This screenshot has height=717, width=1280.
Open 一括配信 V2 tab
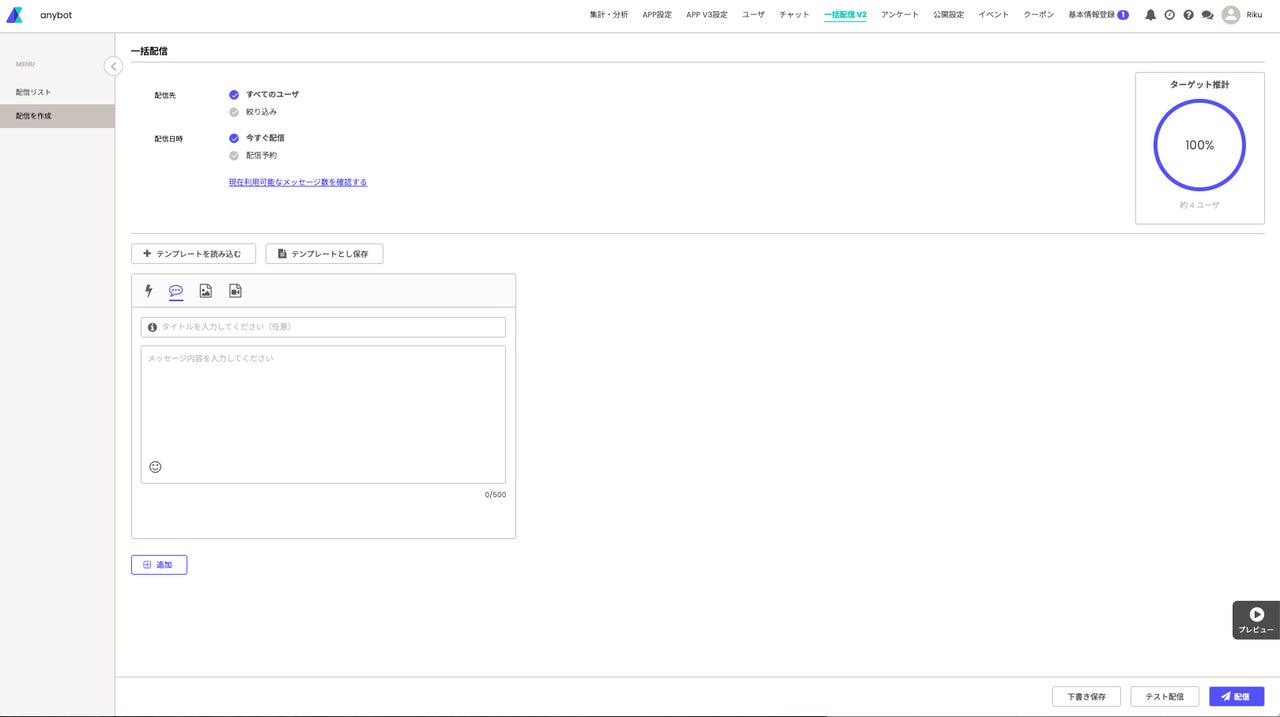845,15
